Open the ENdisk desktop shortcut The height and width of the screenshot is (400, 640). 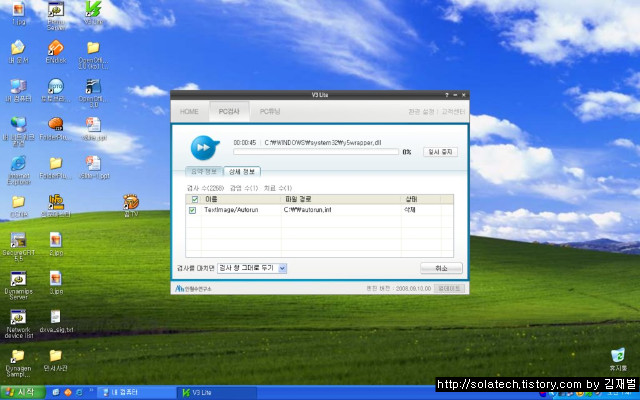click(x=56, y=52)
